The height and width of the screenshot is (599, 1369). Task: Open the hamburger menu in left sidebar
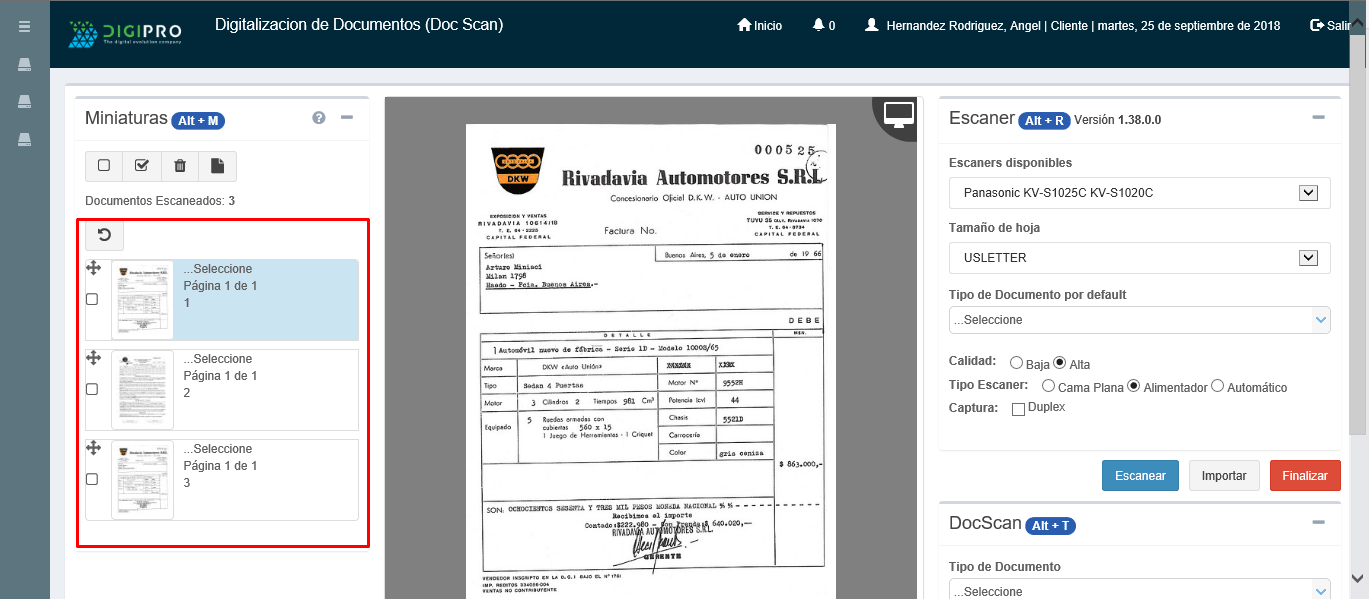[25, 27]
